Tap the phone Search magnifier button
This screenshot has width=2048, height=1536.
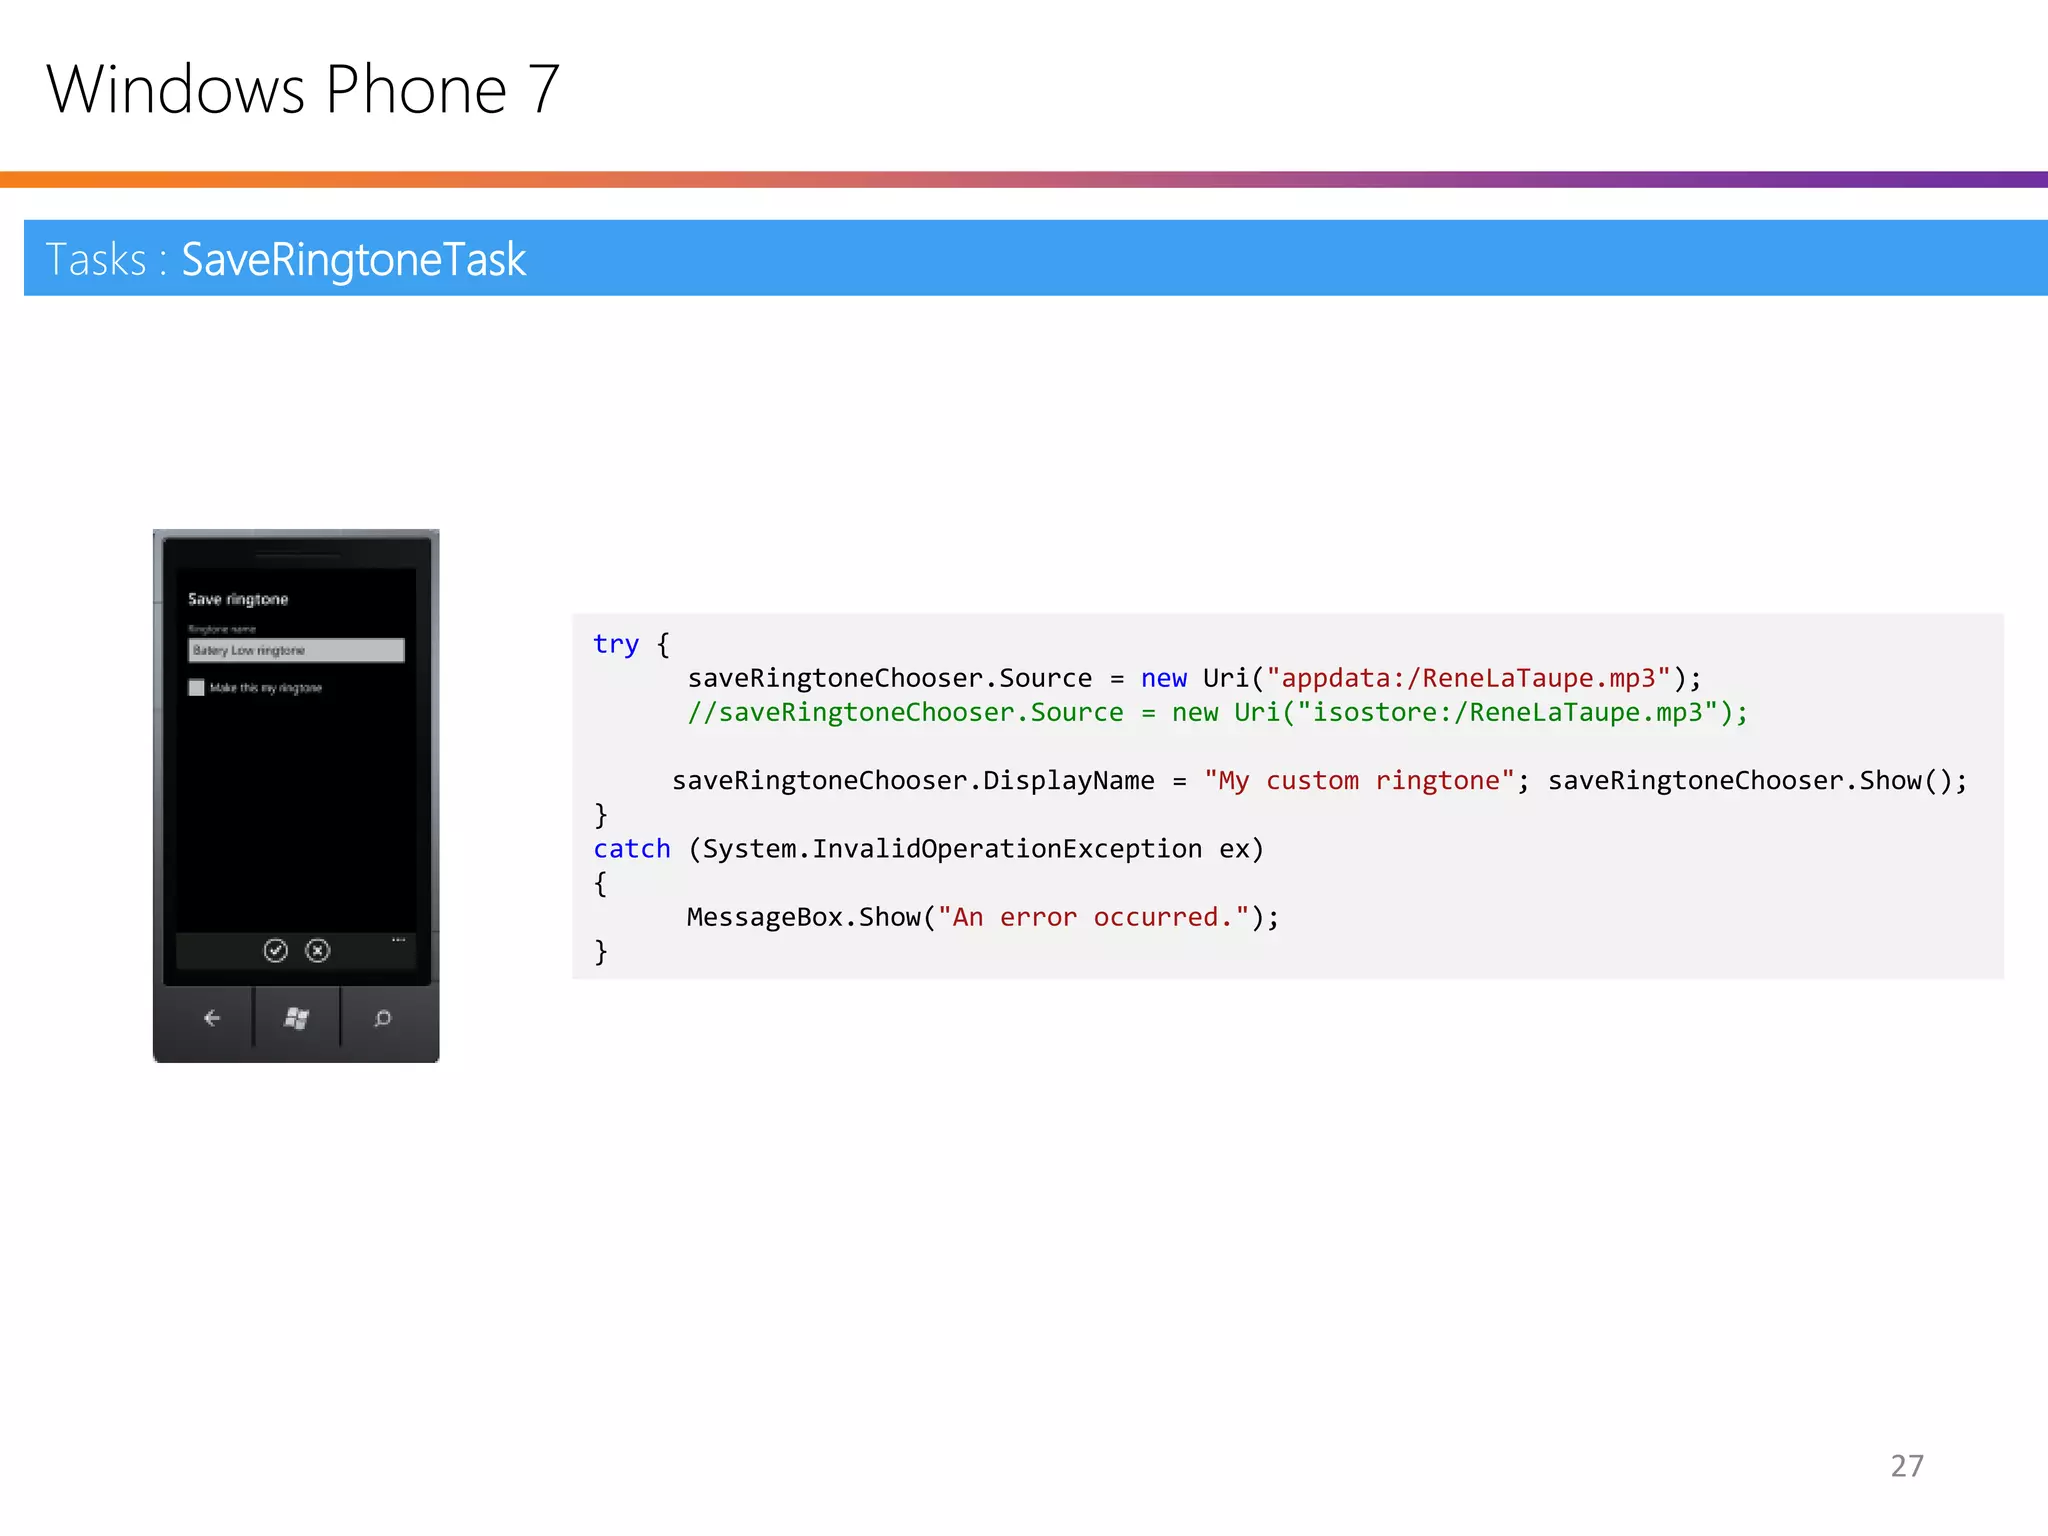(382, 1018)
